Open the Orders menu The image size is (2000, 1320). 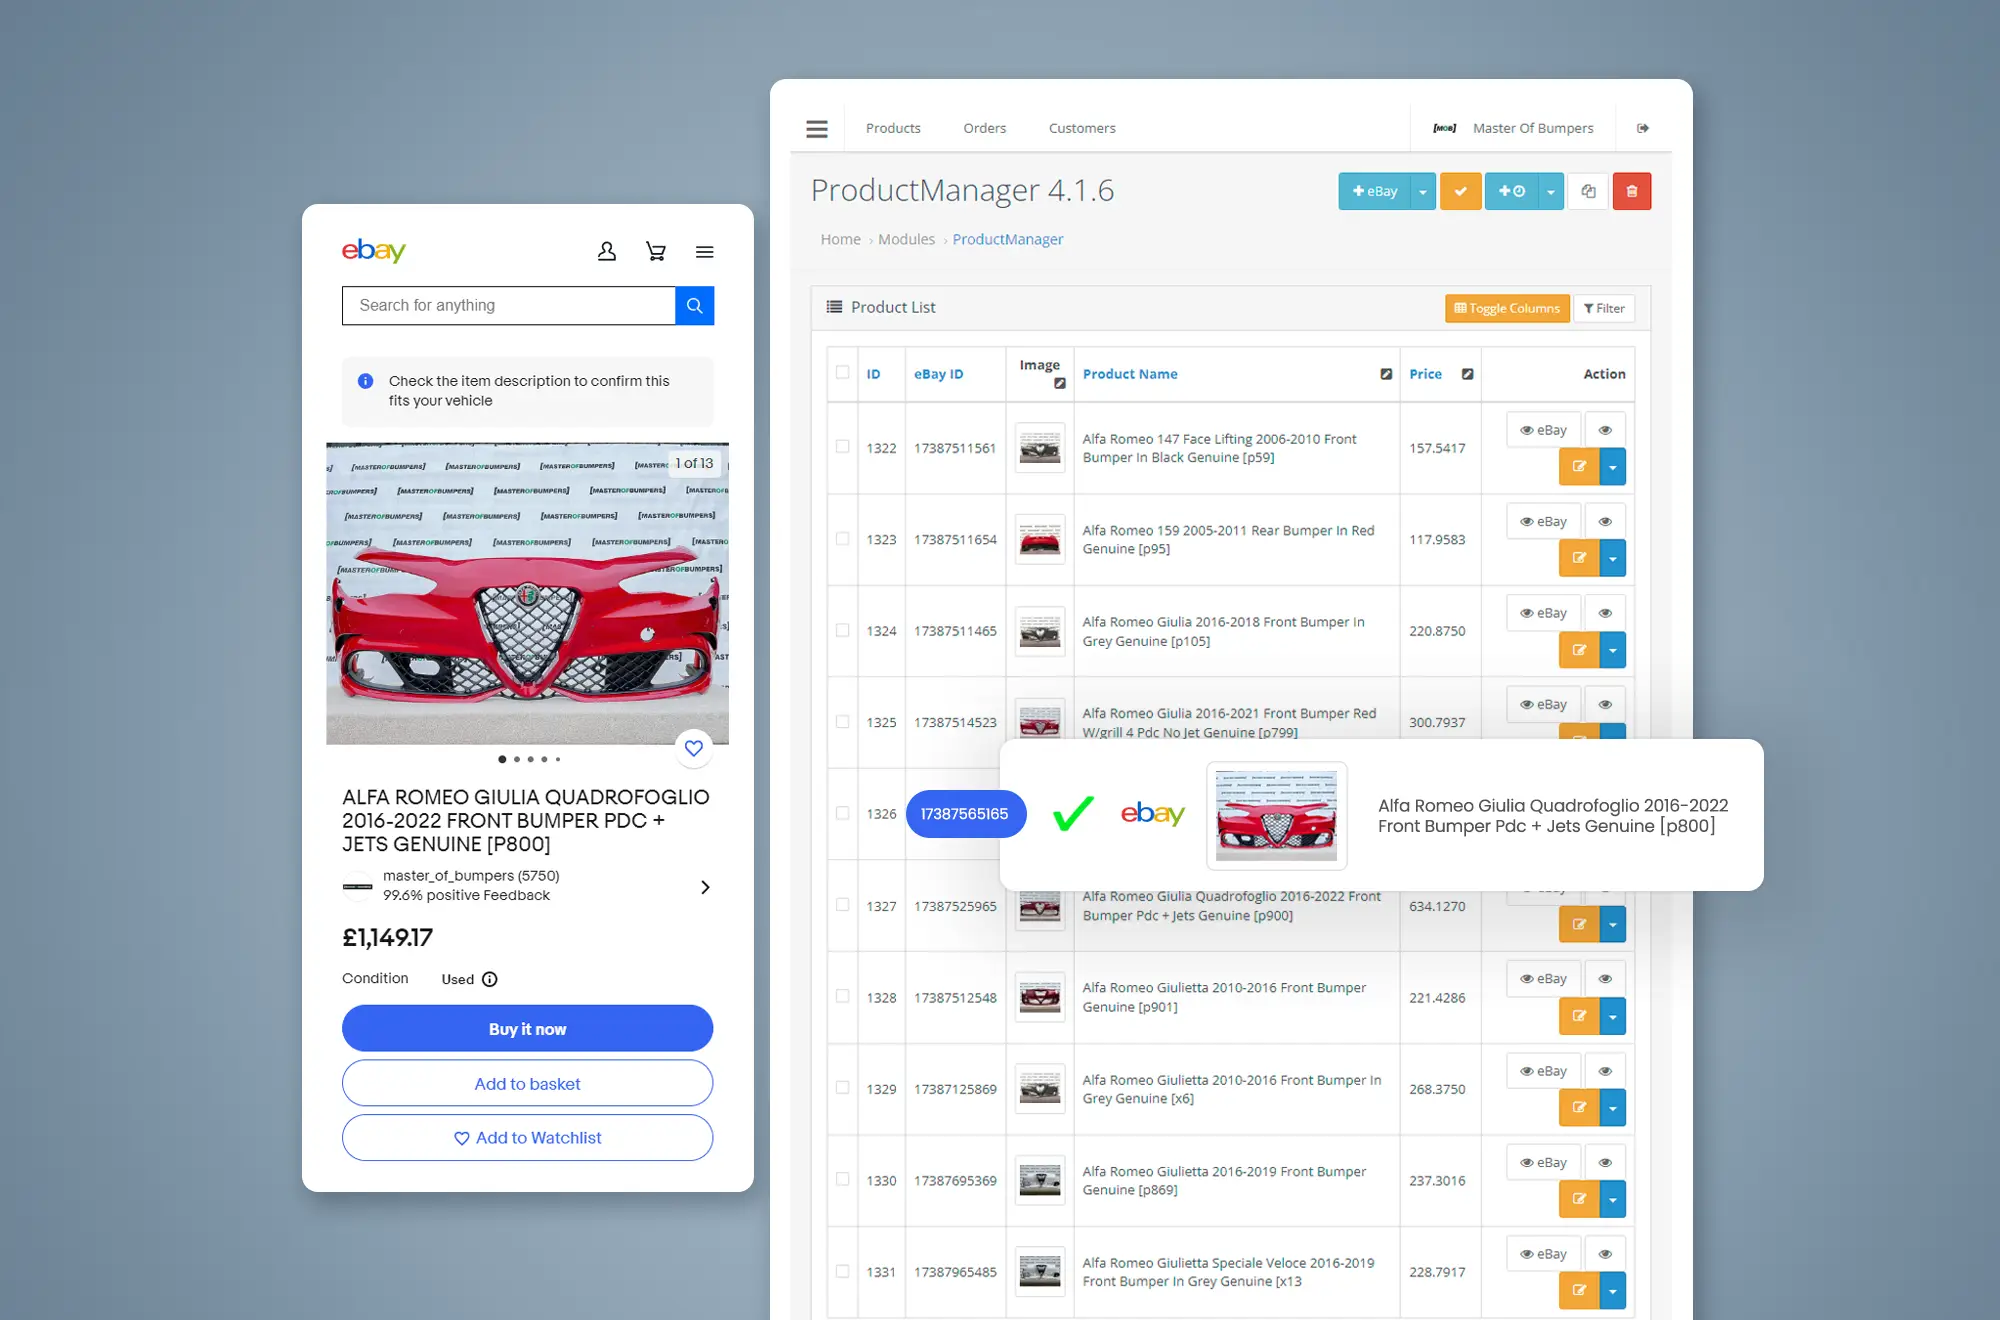point(985,128)
